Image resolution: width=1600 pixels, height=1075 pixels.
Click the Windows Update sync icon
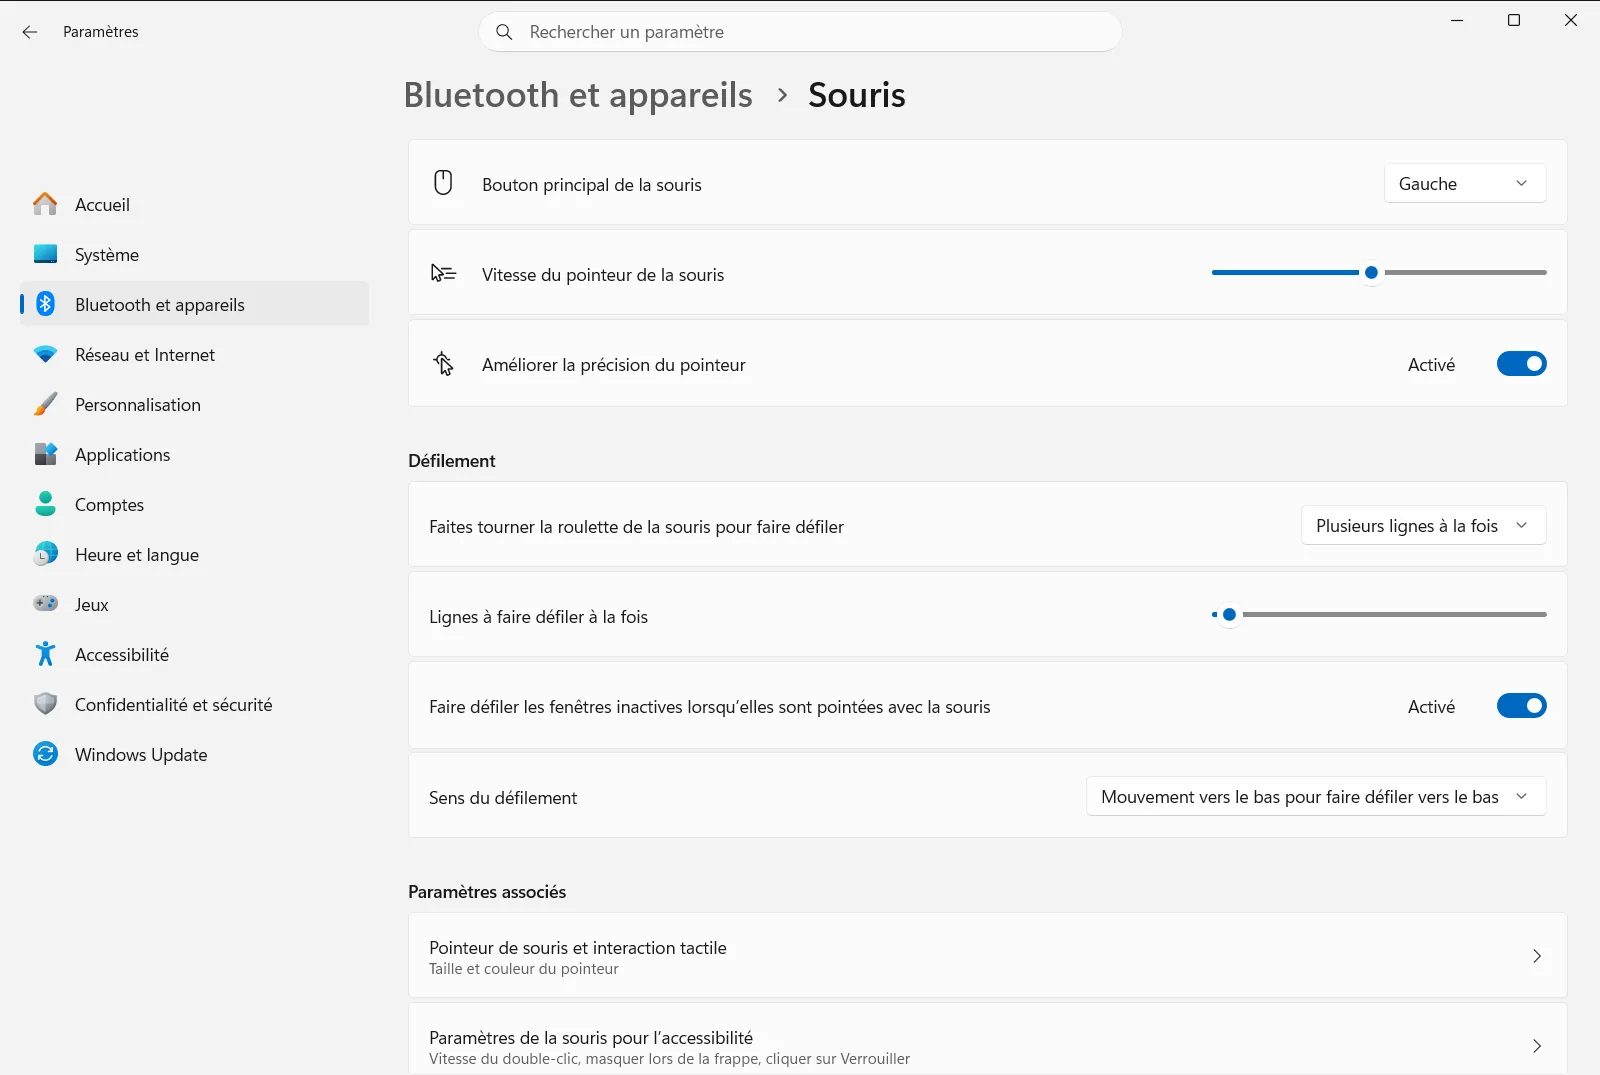pyautogui.click(x=45, y=754)
